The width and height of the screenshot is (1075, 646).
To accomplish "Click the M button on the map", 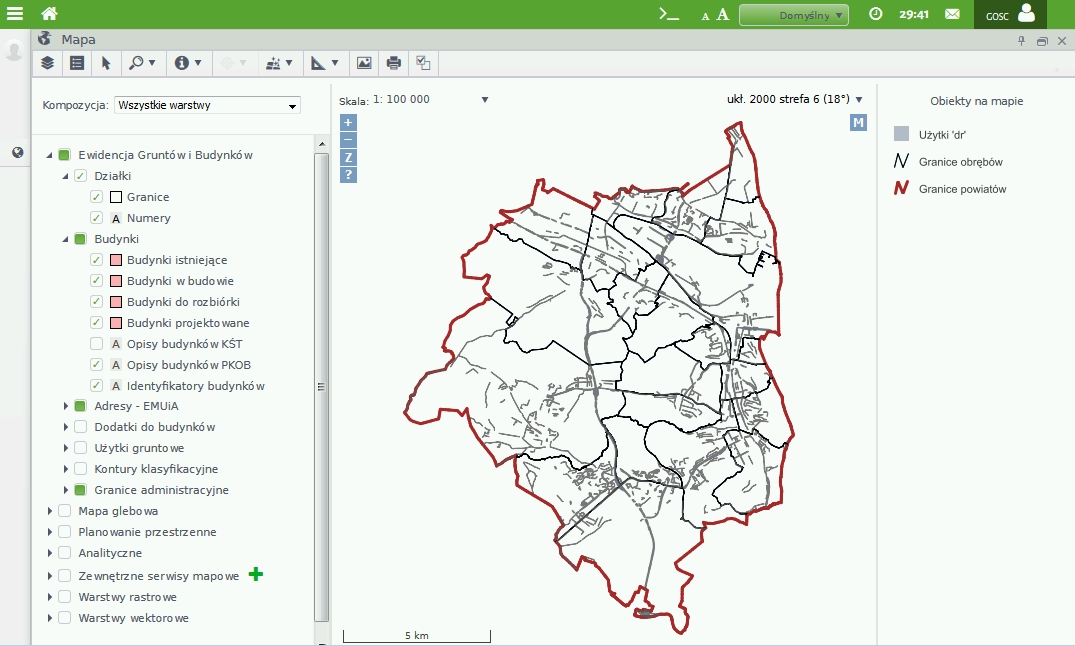I will pos(858,123).
